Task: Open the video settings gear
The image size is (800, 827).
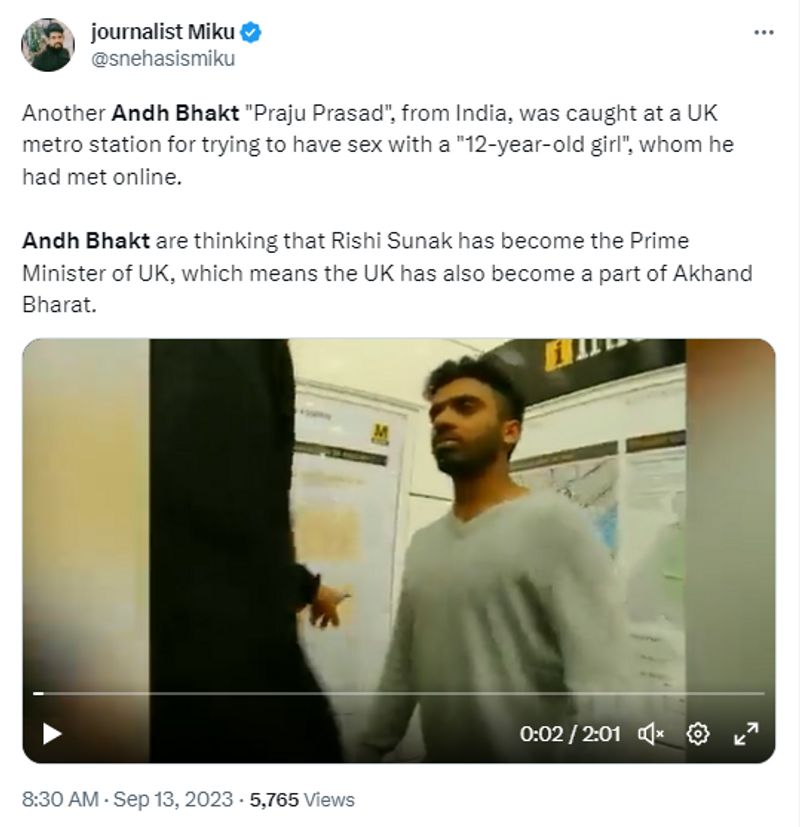Action: pos(698,734)
